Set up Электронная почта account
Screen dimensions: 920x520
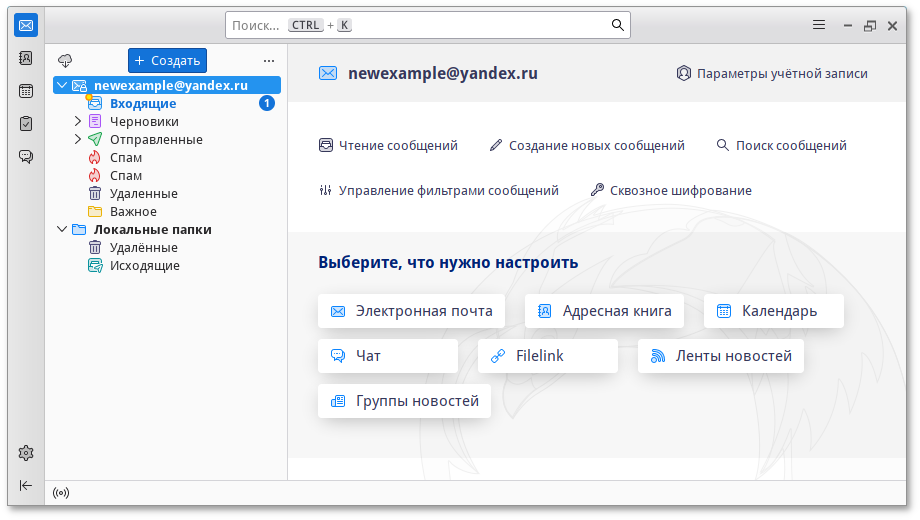(x=411, y=311)
